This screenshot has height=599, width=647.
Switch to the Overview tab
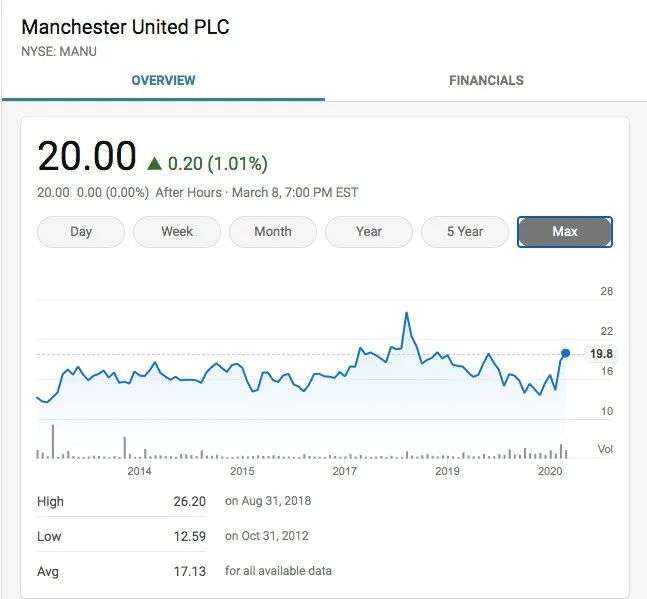(163, 80)
